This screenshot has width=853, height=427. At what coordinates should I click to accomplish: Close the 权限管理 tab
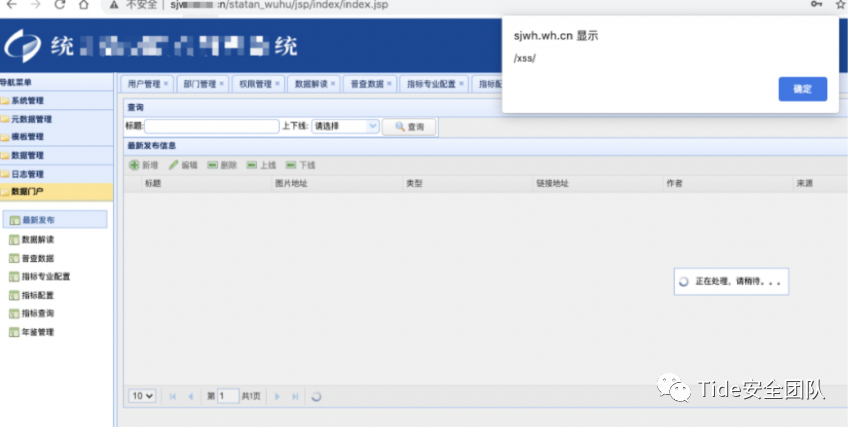coord(277,84)
